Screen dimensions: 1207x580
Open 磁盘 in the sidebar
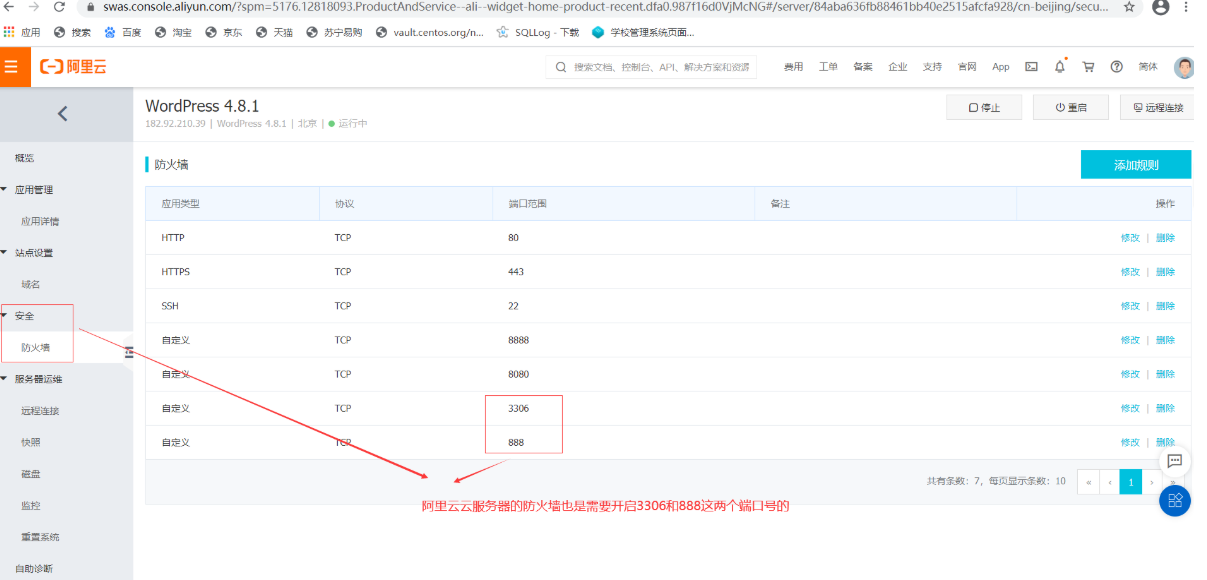point(31,474)
